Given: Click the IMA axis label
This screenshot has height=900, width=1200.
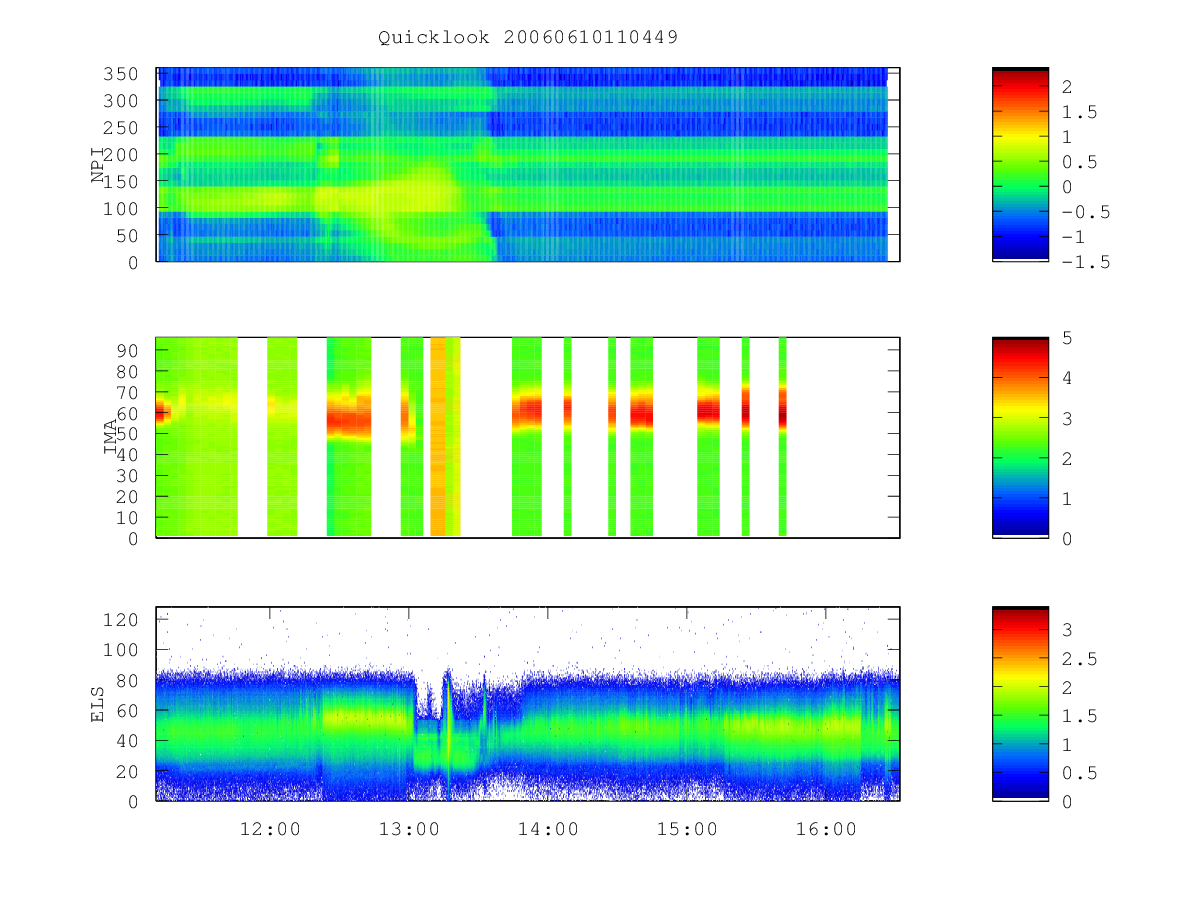Looking at the screenshot, I should (x=111, y=437).
